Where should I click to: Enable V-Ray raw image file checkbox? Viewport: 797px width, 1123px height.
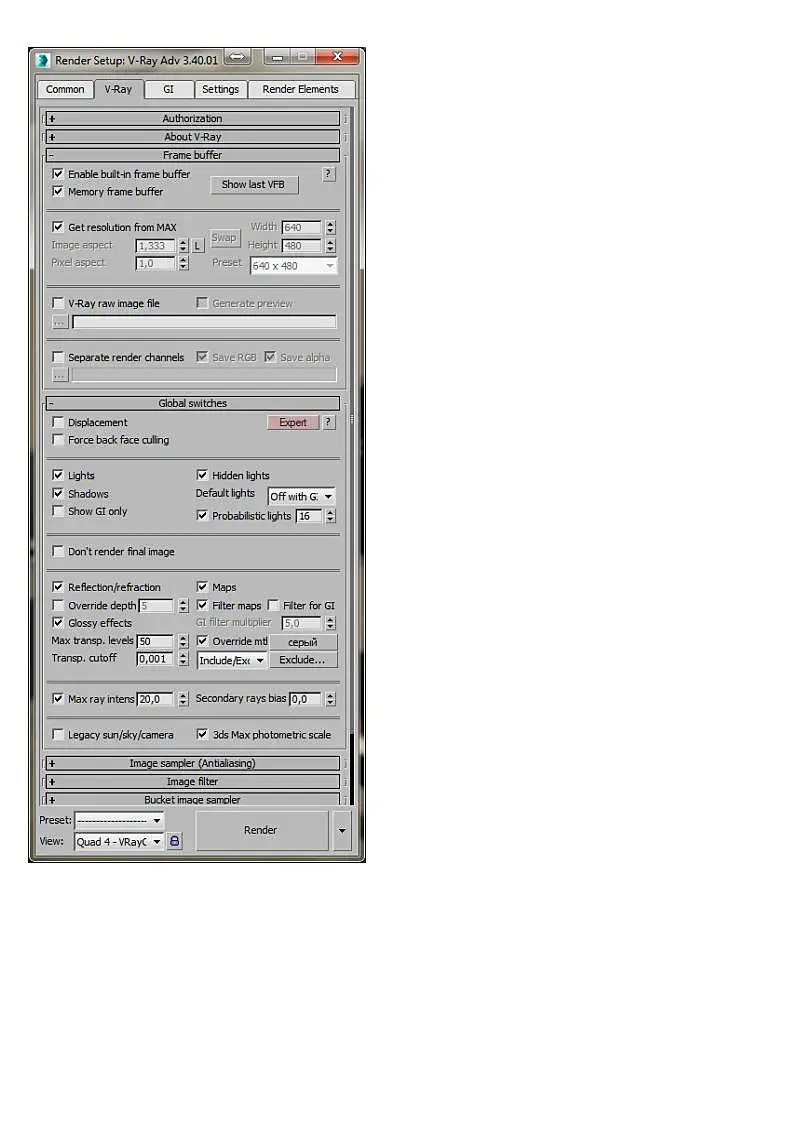pos(58,304)
